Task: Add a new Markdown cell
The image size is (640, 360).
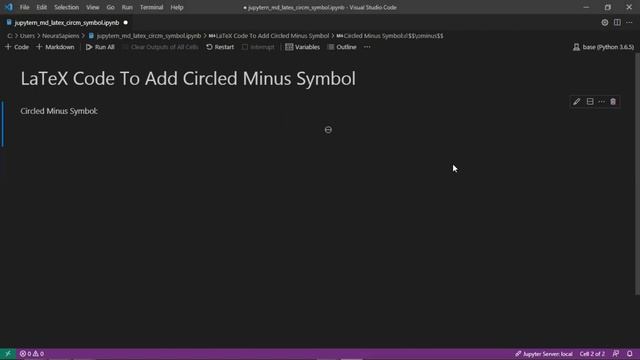Action: 55,47
